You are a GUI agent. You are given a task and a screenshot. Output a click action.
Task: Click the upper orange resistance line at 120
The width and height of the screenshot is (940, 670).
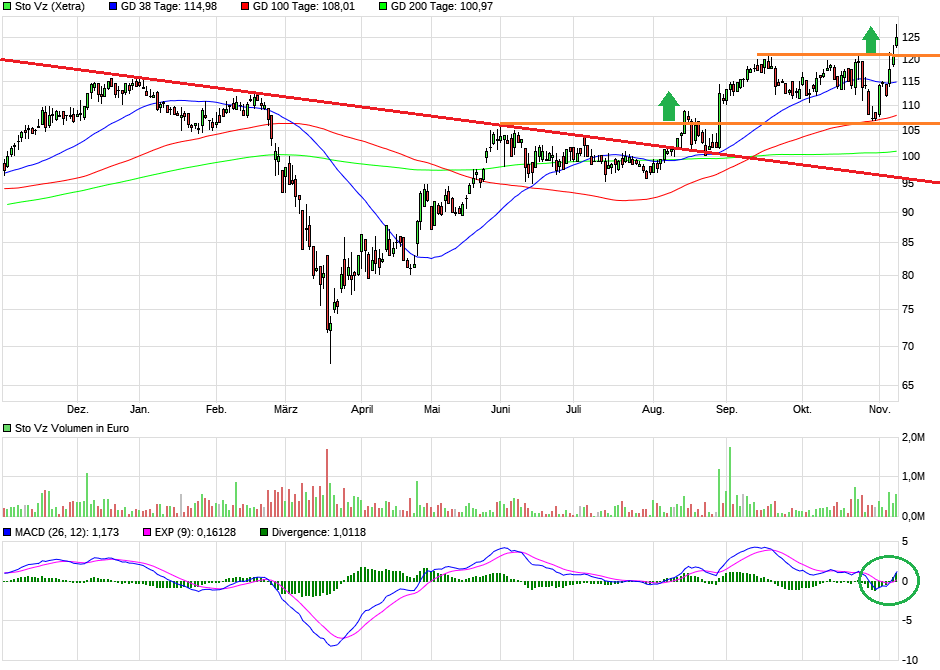[x=800, y=54]
